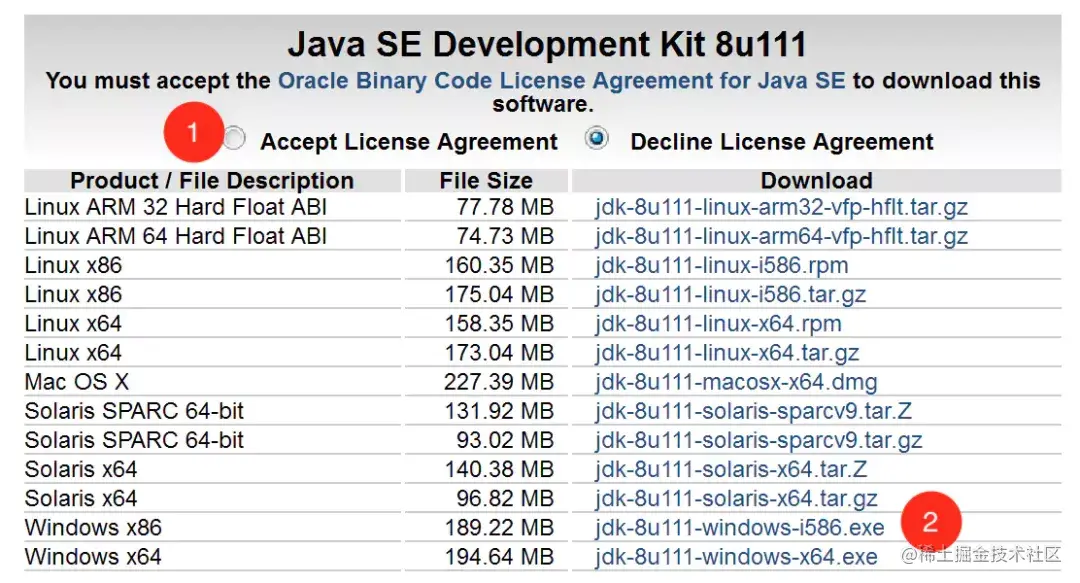Screen dimensions: 1080x583
Task: Click the 96.82 MB file size
Action: pos(505,498)
